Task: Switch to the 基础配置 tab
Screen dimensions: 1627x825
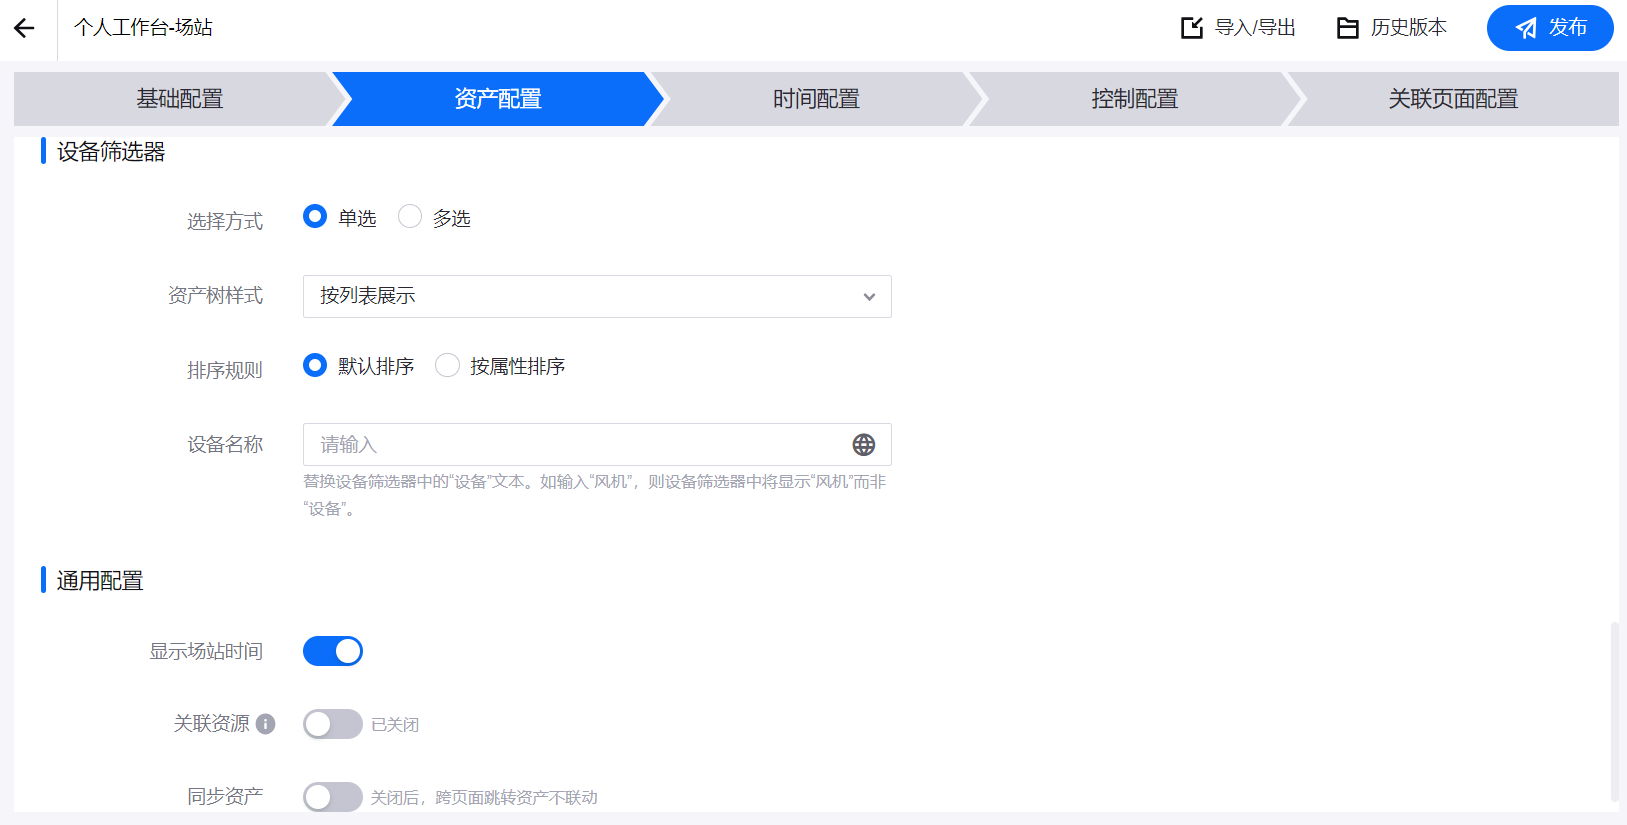Action: [180, 99]
